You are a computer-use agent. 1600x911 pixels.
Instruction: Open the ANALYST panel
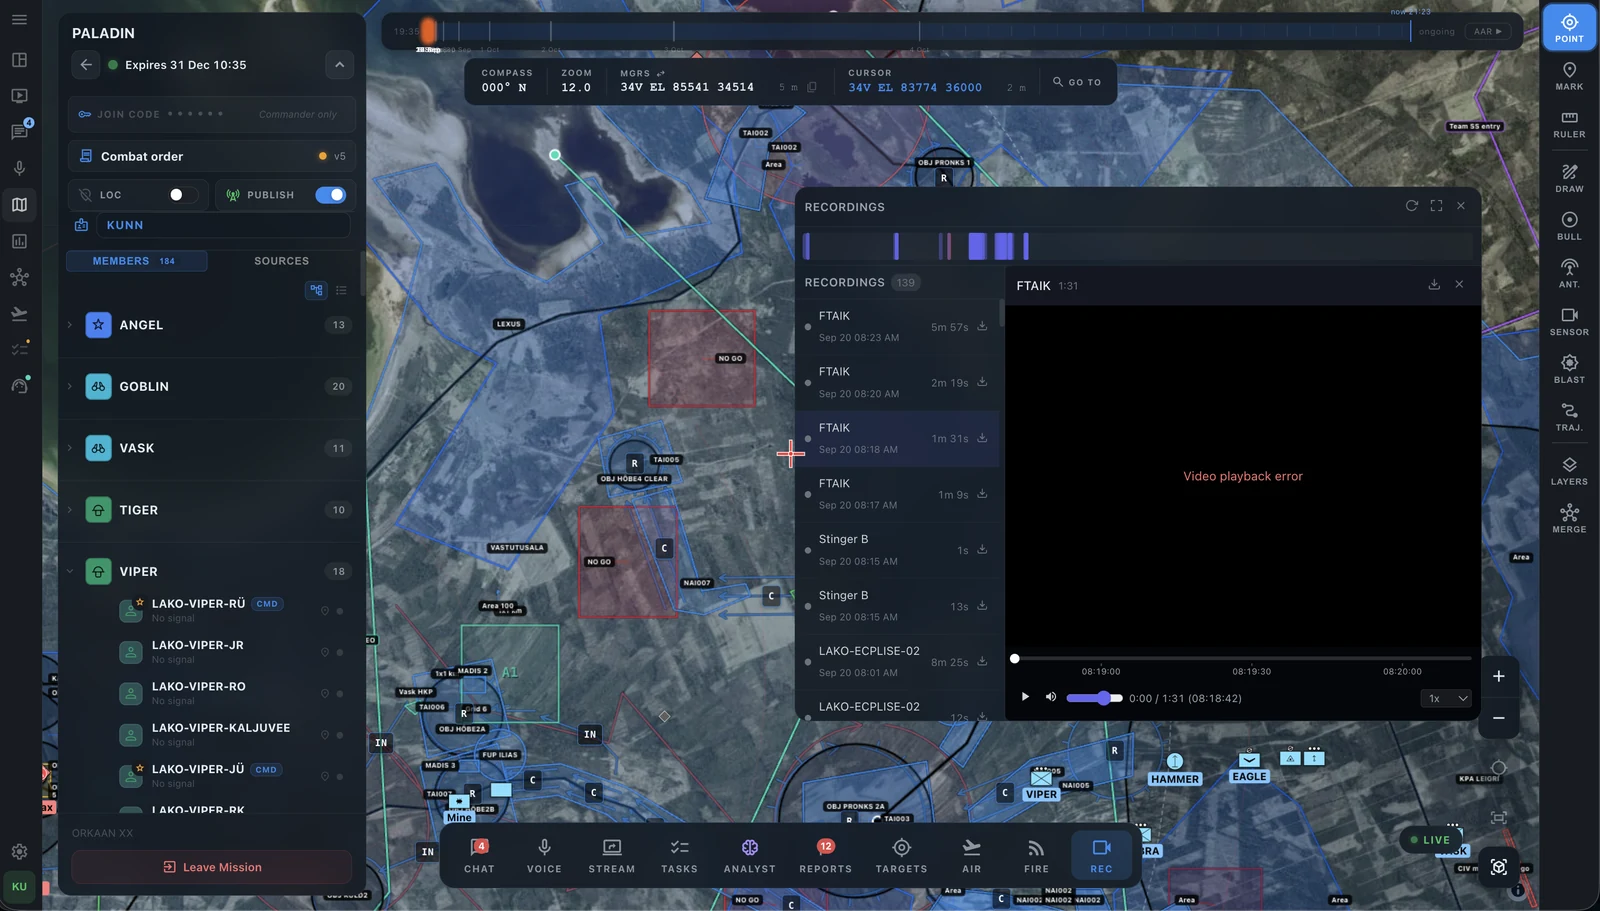[750, 856]
